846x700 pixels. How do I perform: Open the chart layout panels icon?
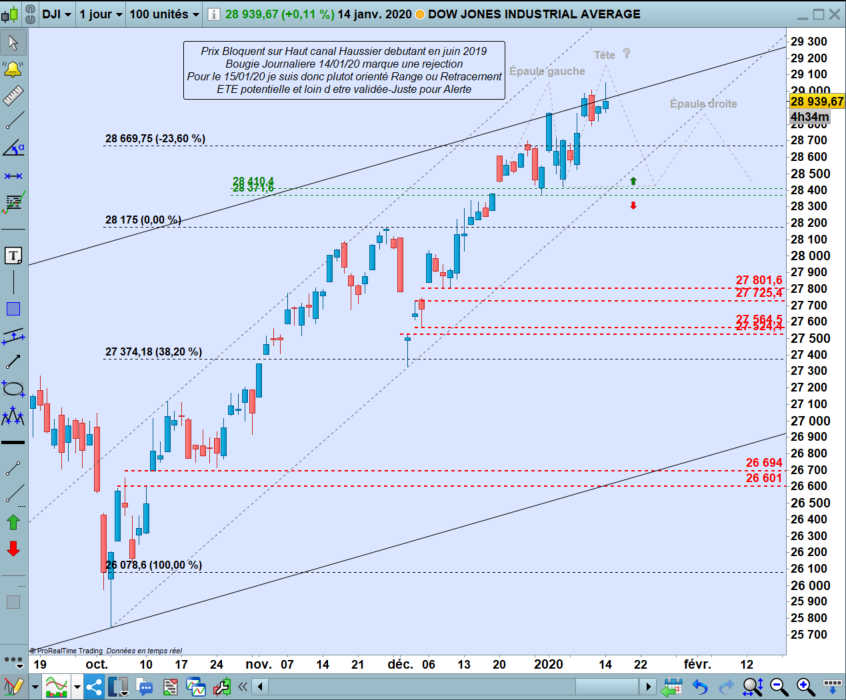118,687
